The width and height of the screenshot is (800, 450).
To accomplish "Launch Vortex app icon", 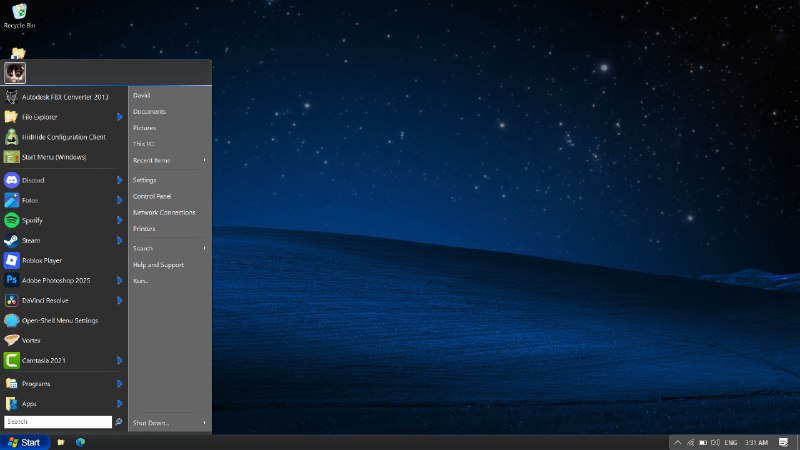I will click(11, 340).
